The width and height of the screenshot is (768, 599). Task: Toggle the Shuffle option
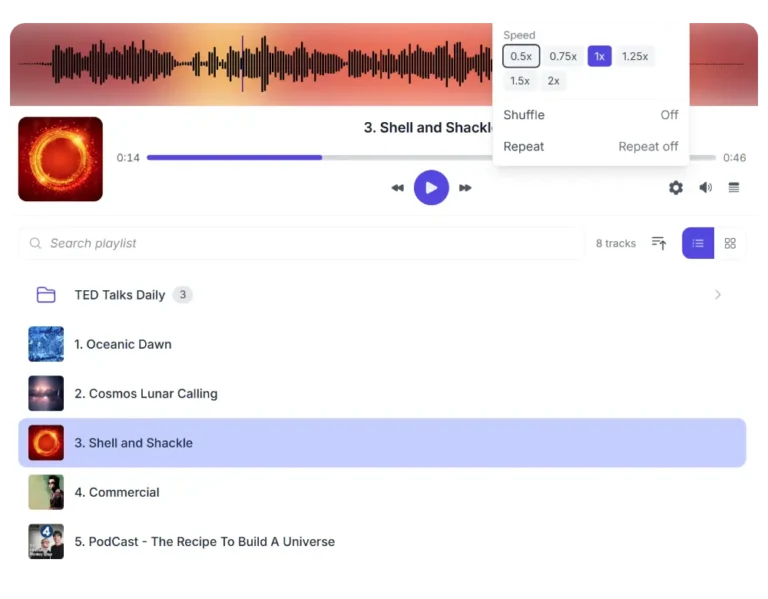pos(591,115)
